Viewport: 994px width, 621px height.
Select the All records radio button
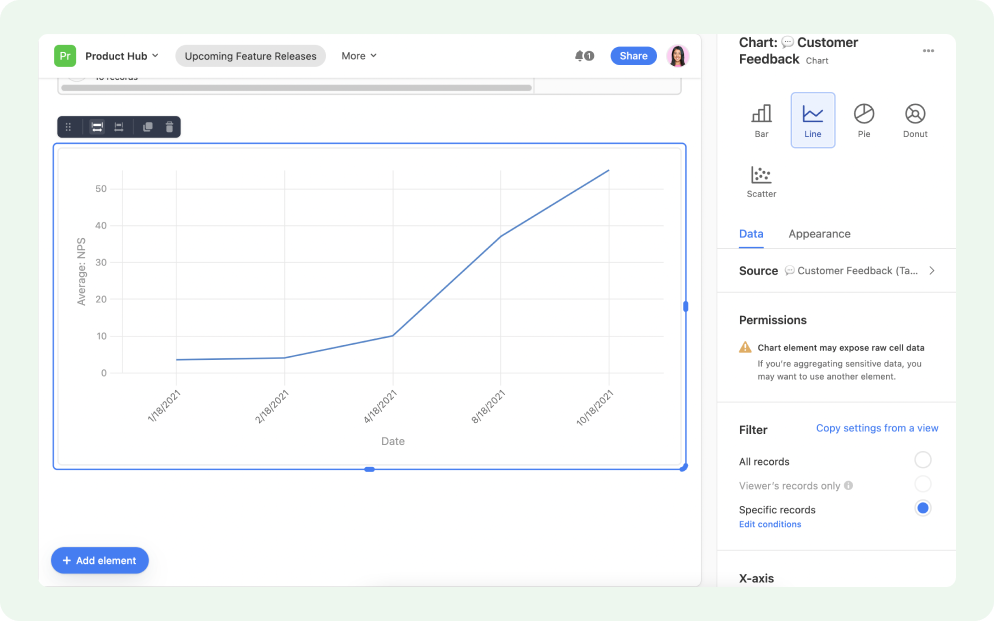coord(922,460)
